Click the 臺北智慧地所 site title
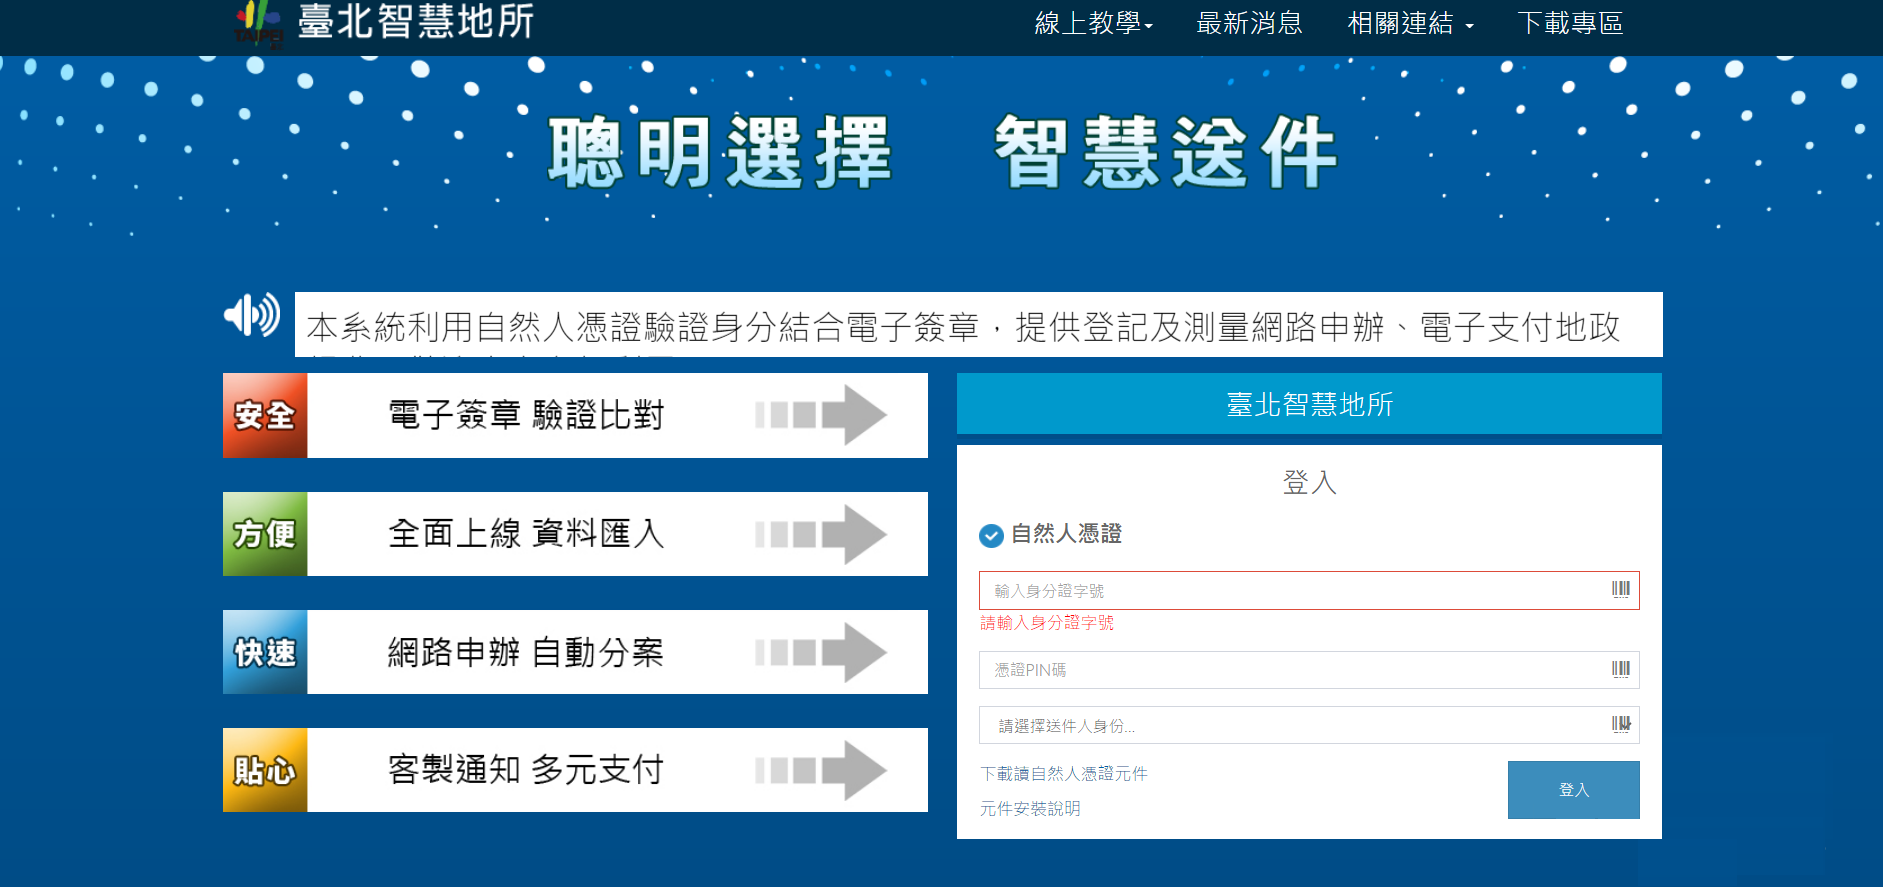Image resolution: width=1883 pixels, height=887 pixels. 416,22
